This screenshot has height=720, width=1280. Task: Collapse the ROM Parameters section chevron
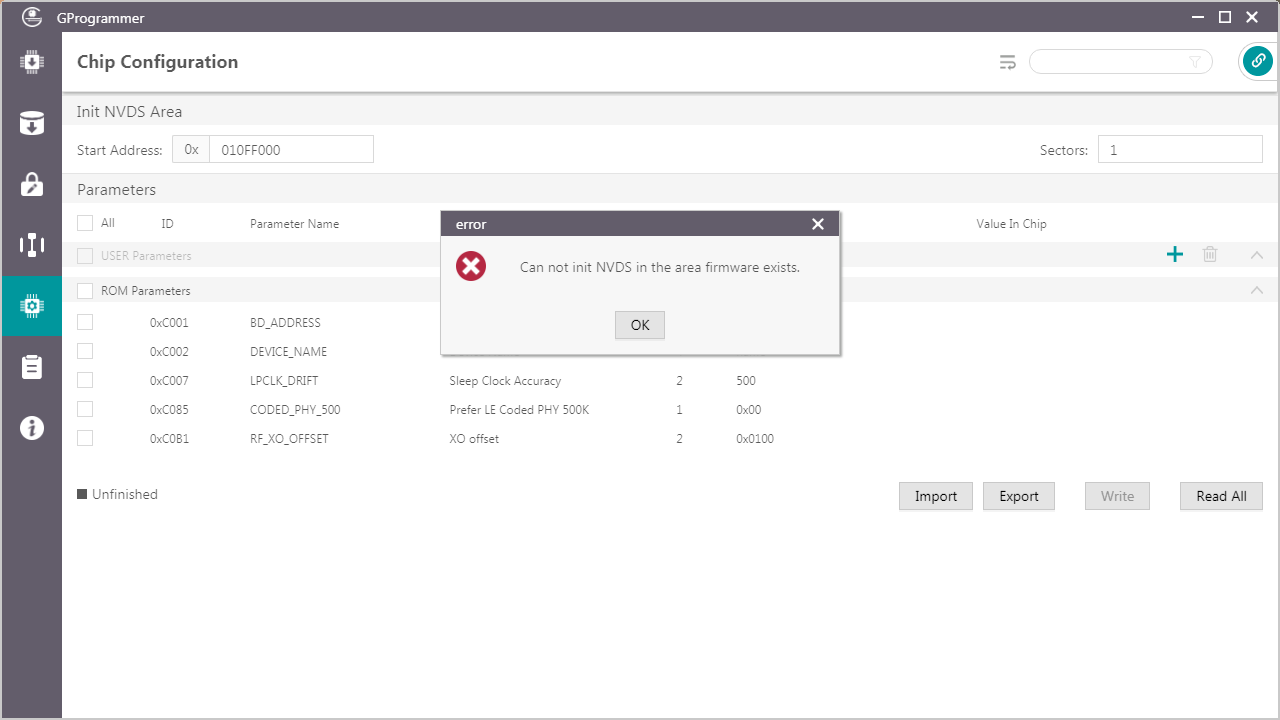click(x=1257, y=291)
